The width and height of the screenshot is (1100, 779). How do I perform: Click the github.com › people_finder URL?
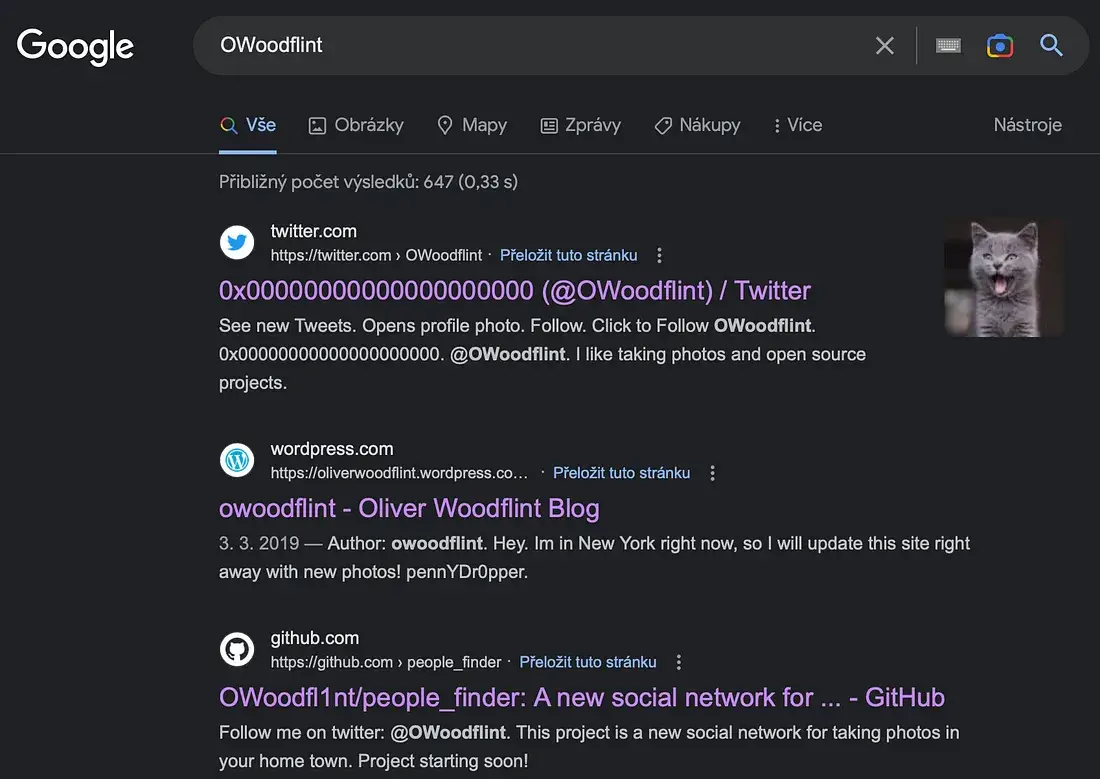(x=386, y=662)
